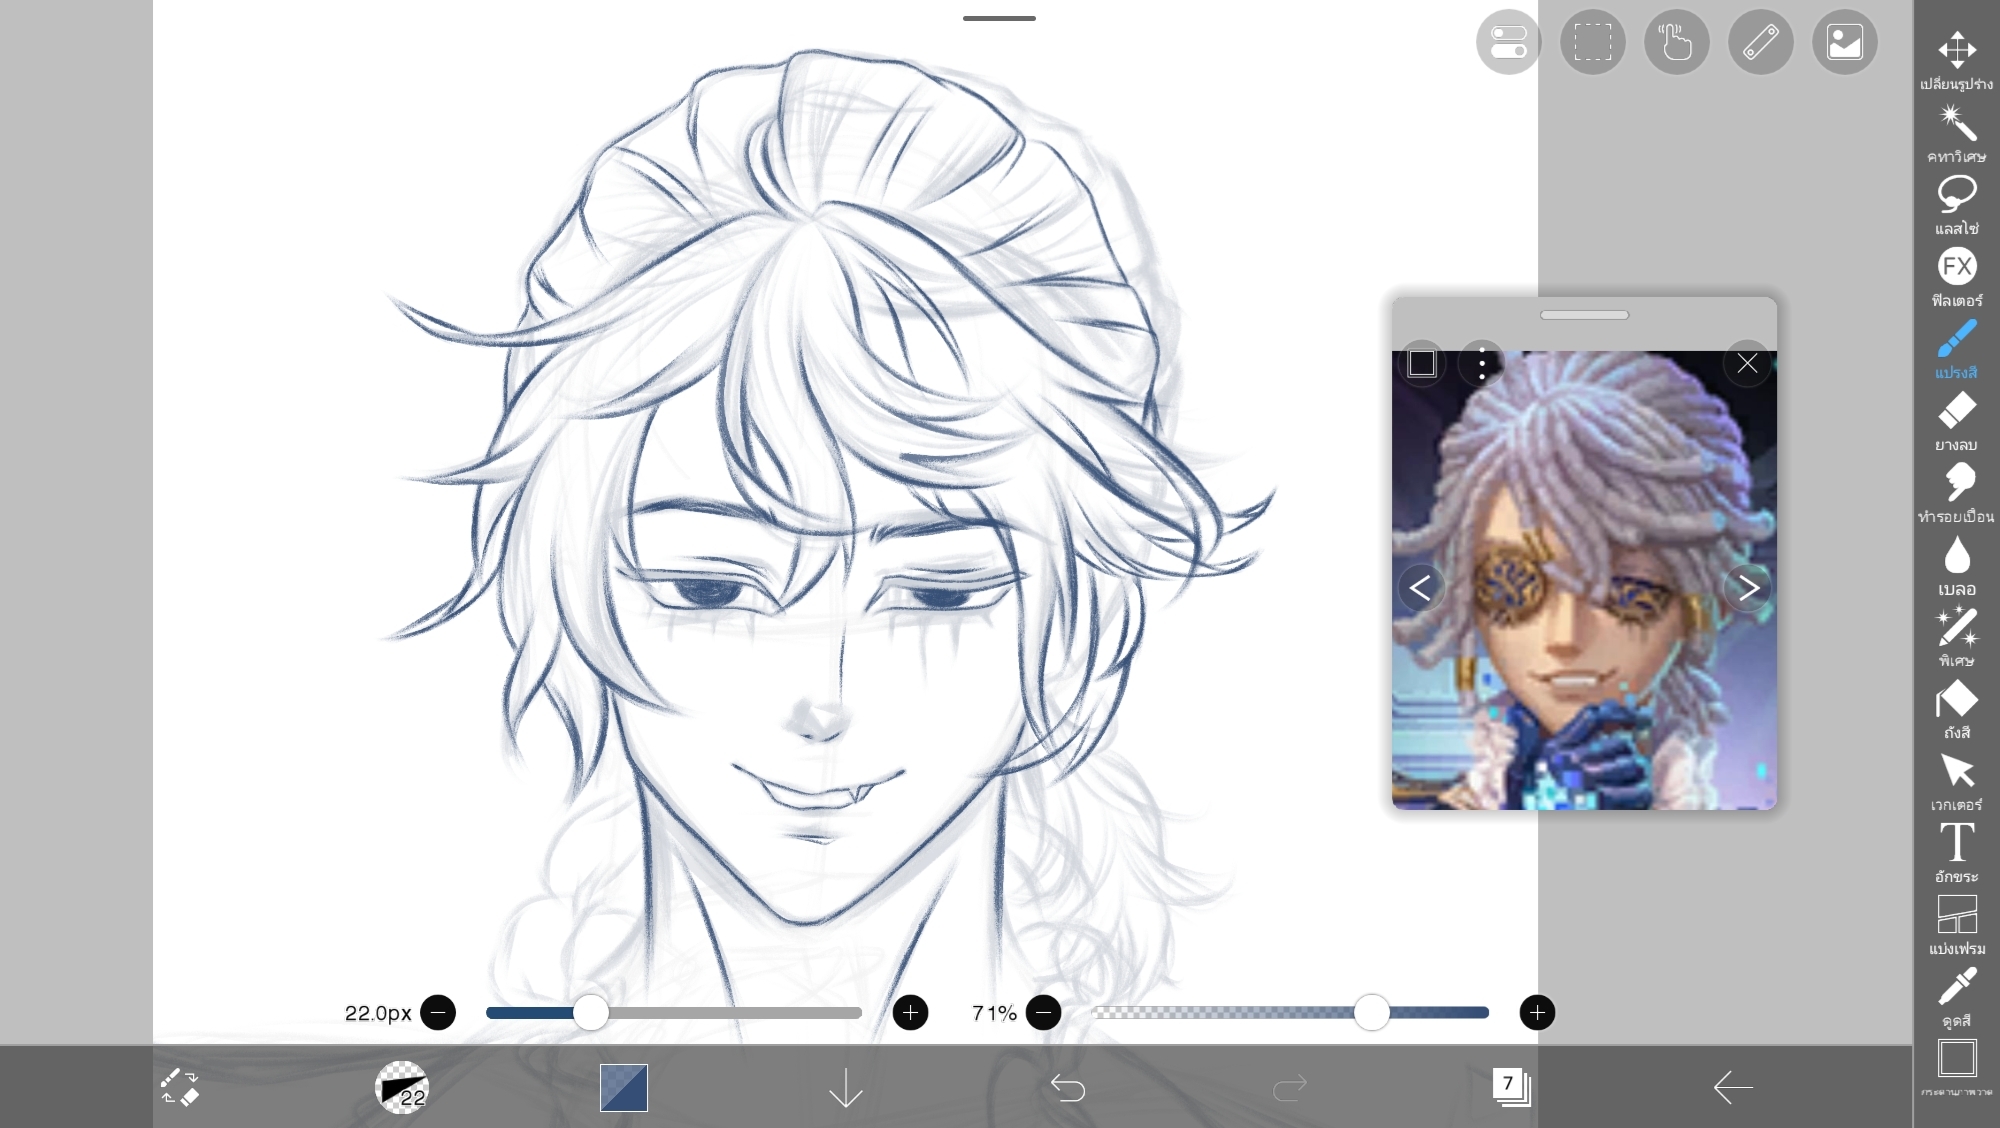Select the Eraser tool

click(1956, 411)
